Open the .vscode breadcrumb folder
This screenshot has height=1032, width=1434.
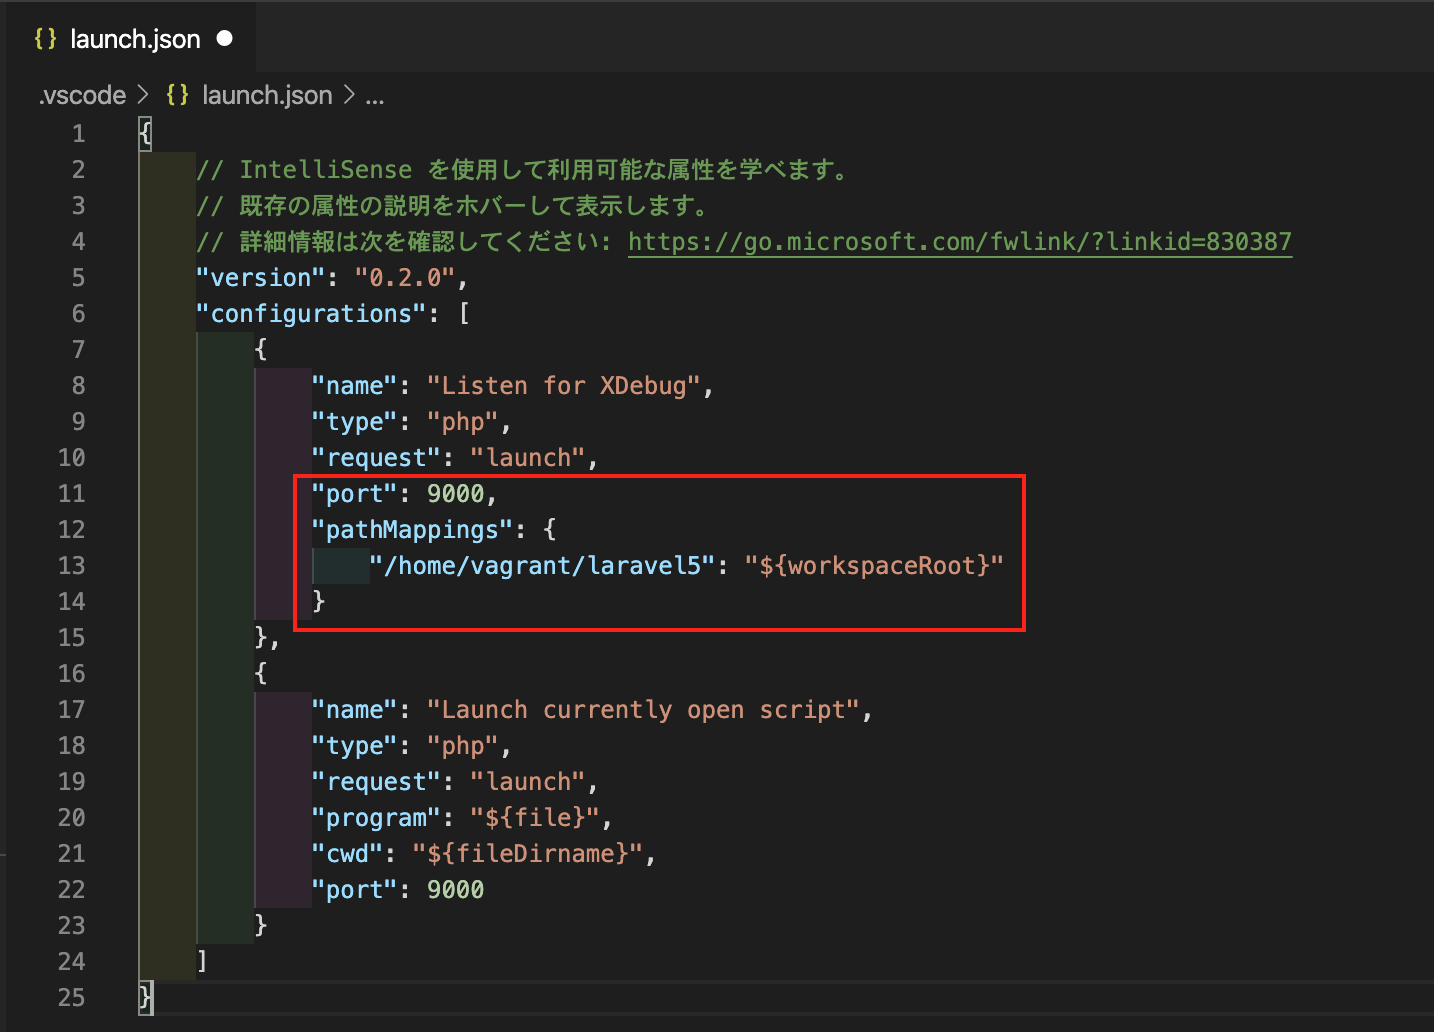[x=82, y=95]
